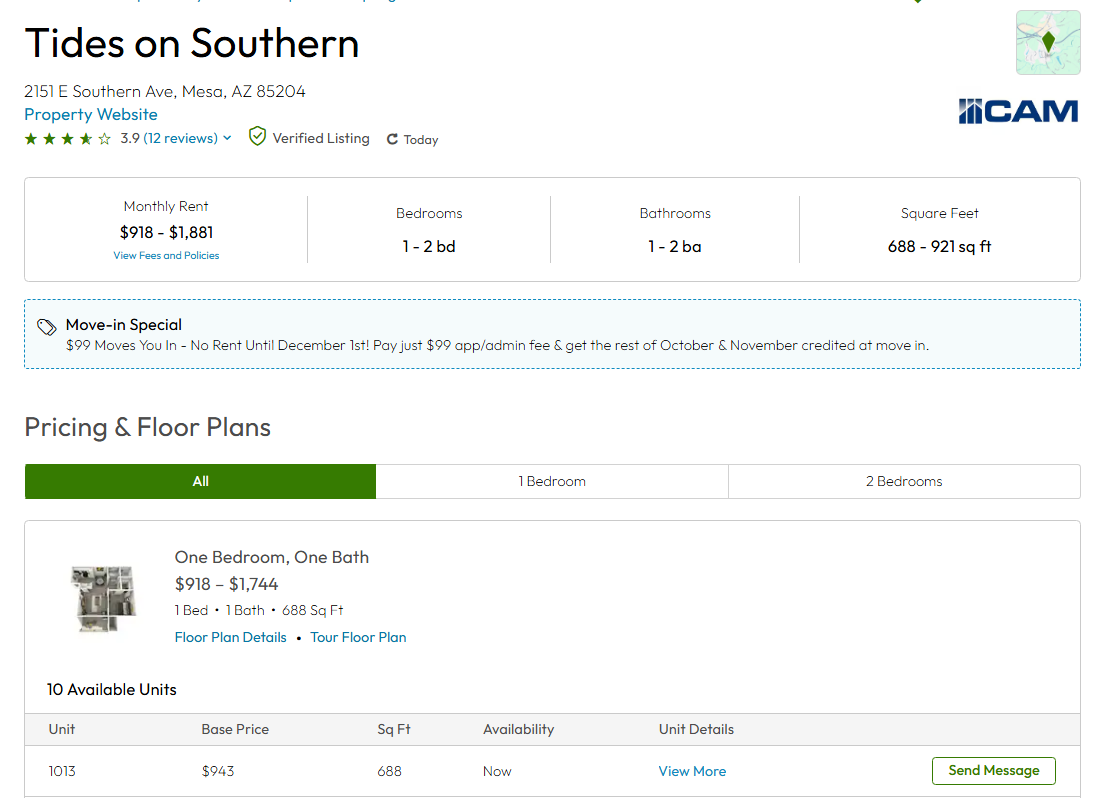Click the Verified Listing shield icon
Image resolution: width=1093 pixels, height=798 pixels.
(257, 137)
